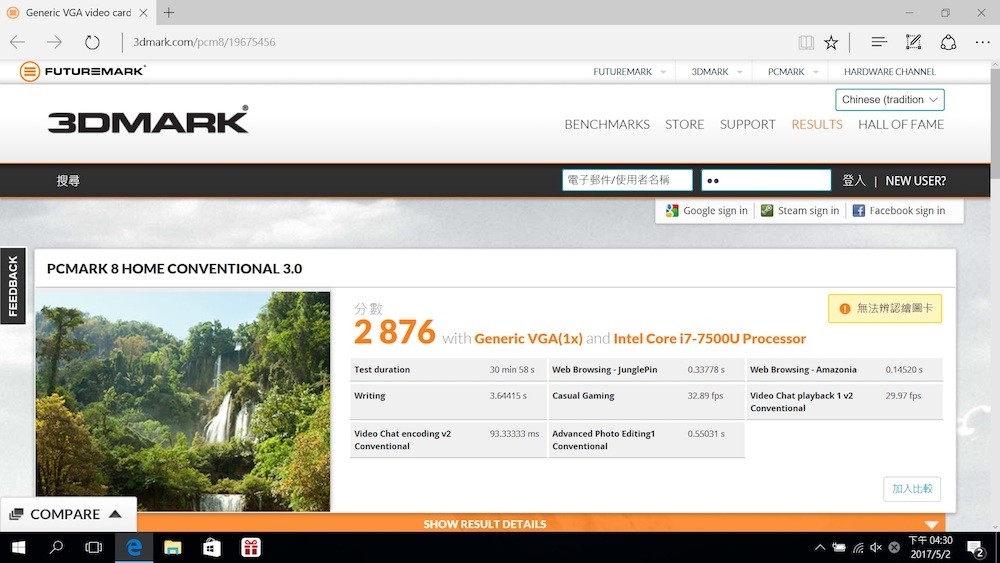Click Google sign in icon
Screen dimensions: 1000x563
672,210
